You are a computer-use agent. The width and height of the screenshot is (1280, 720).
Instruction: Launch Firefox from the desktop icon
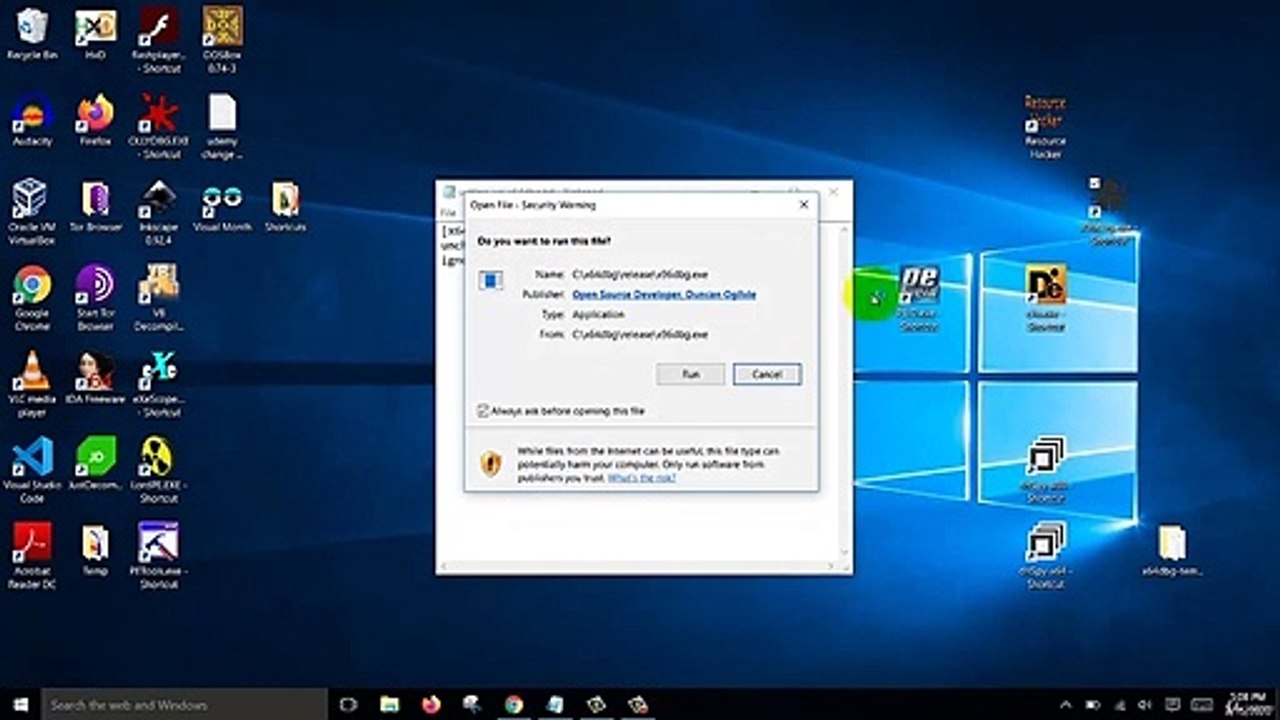point(95,120)
